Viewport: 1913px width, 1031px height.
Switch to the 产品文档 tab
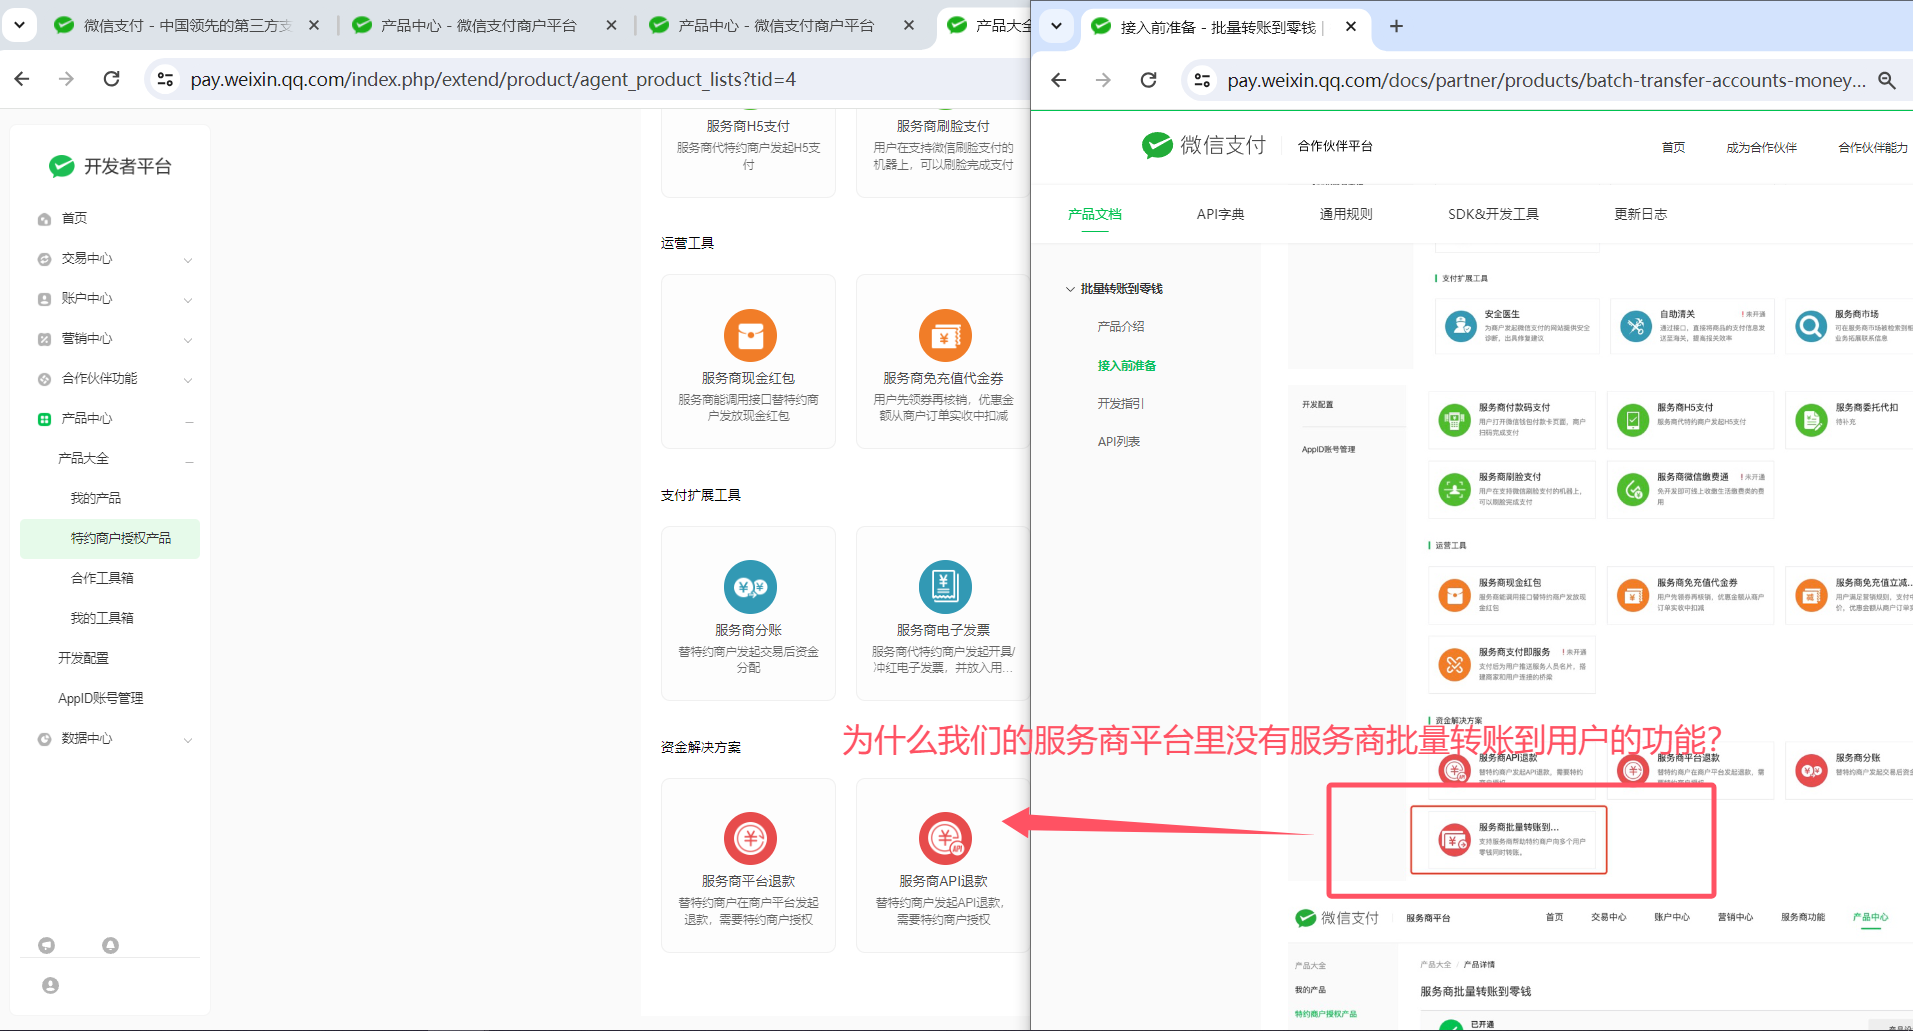pyautogui.click(x=1095, y=214)
